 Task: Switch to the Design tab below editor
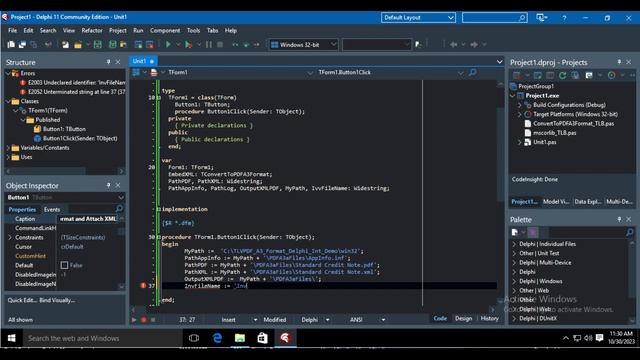(x=463, y=318)
